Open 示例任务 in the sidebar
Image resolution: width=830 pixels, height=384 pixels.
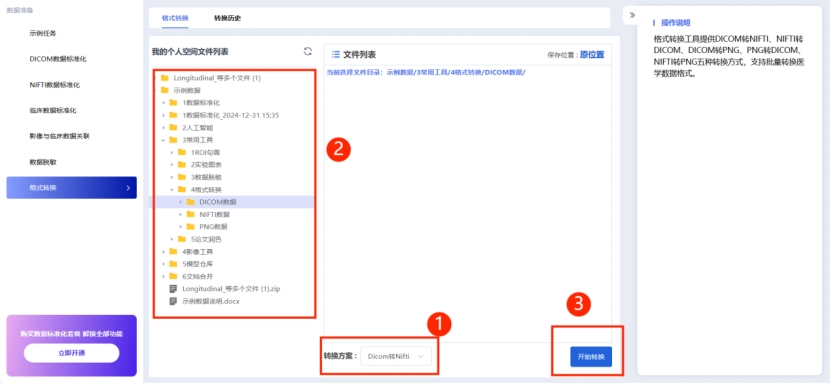pos(43,33)
